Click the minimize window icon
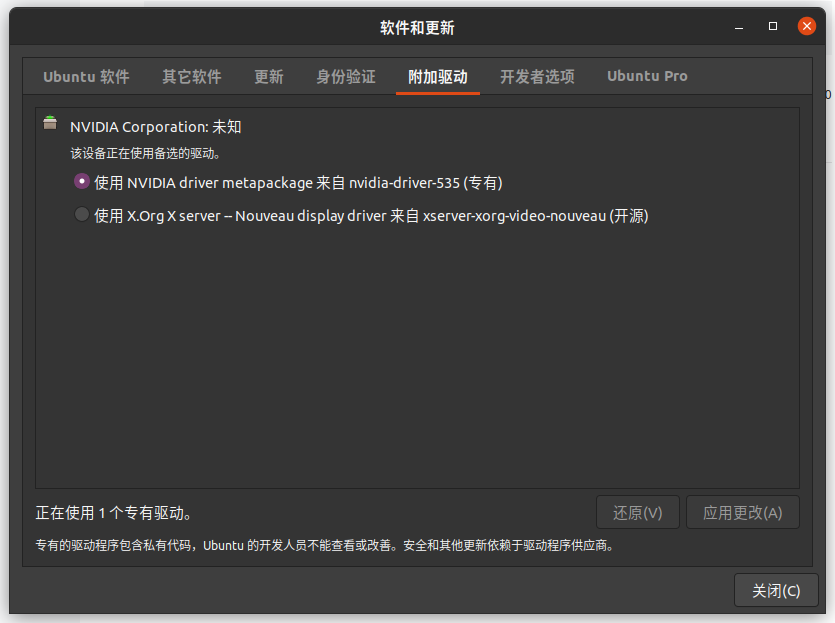Viewport: 835px width, 623px height. click(x=737, y=26)
